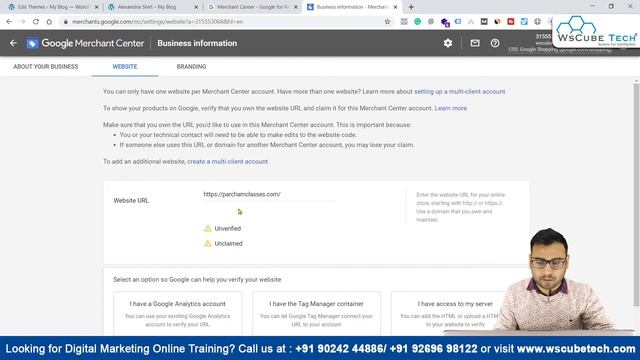Open the mail notifications icon
640x360 pixels.
click(475, 43)
